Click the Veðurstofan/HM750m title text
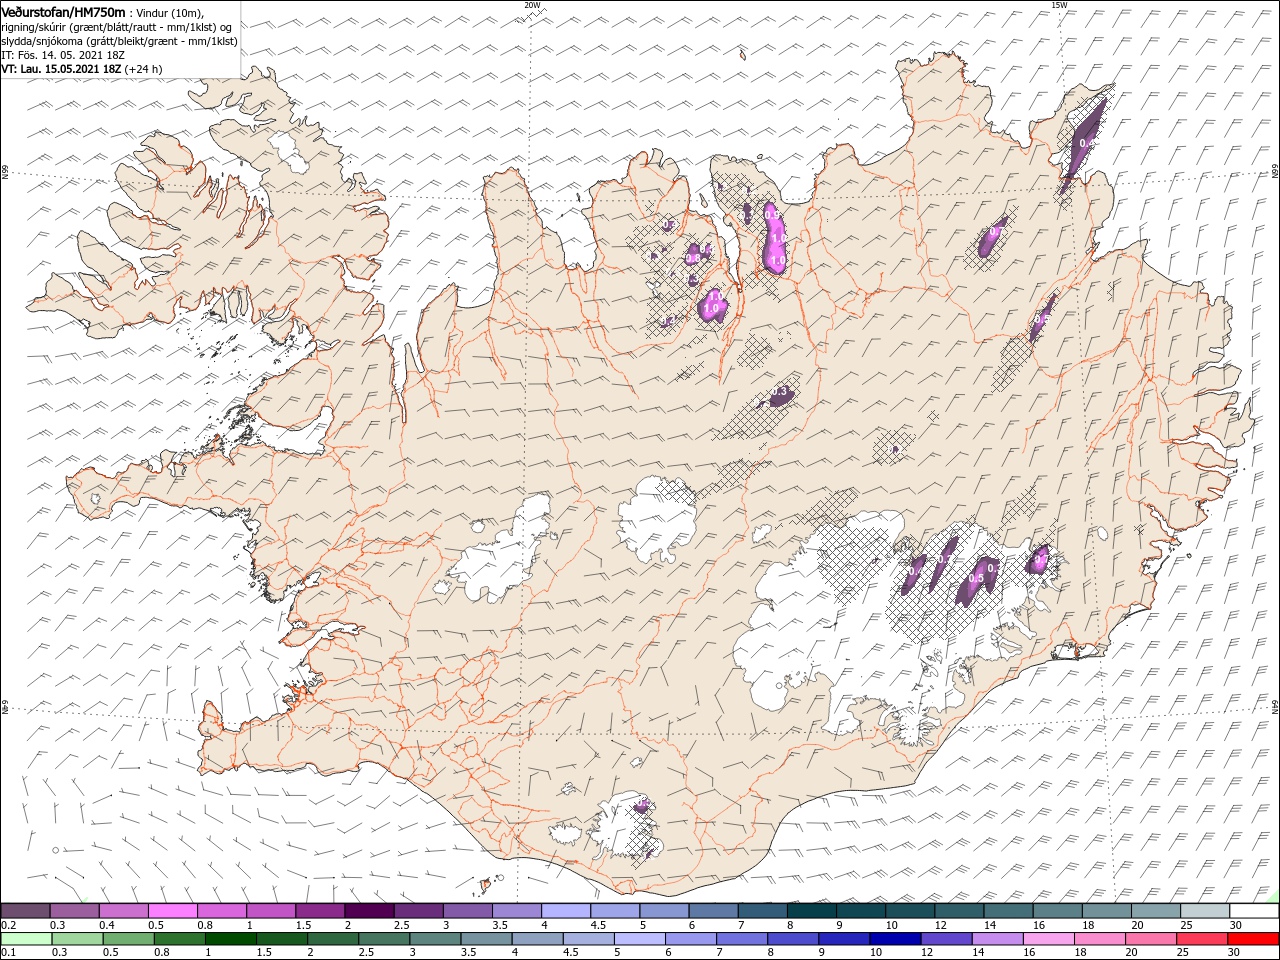Image resolution: width=1280 pixels, height=960 pixels. coord(64,11)
